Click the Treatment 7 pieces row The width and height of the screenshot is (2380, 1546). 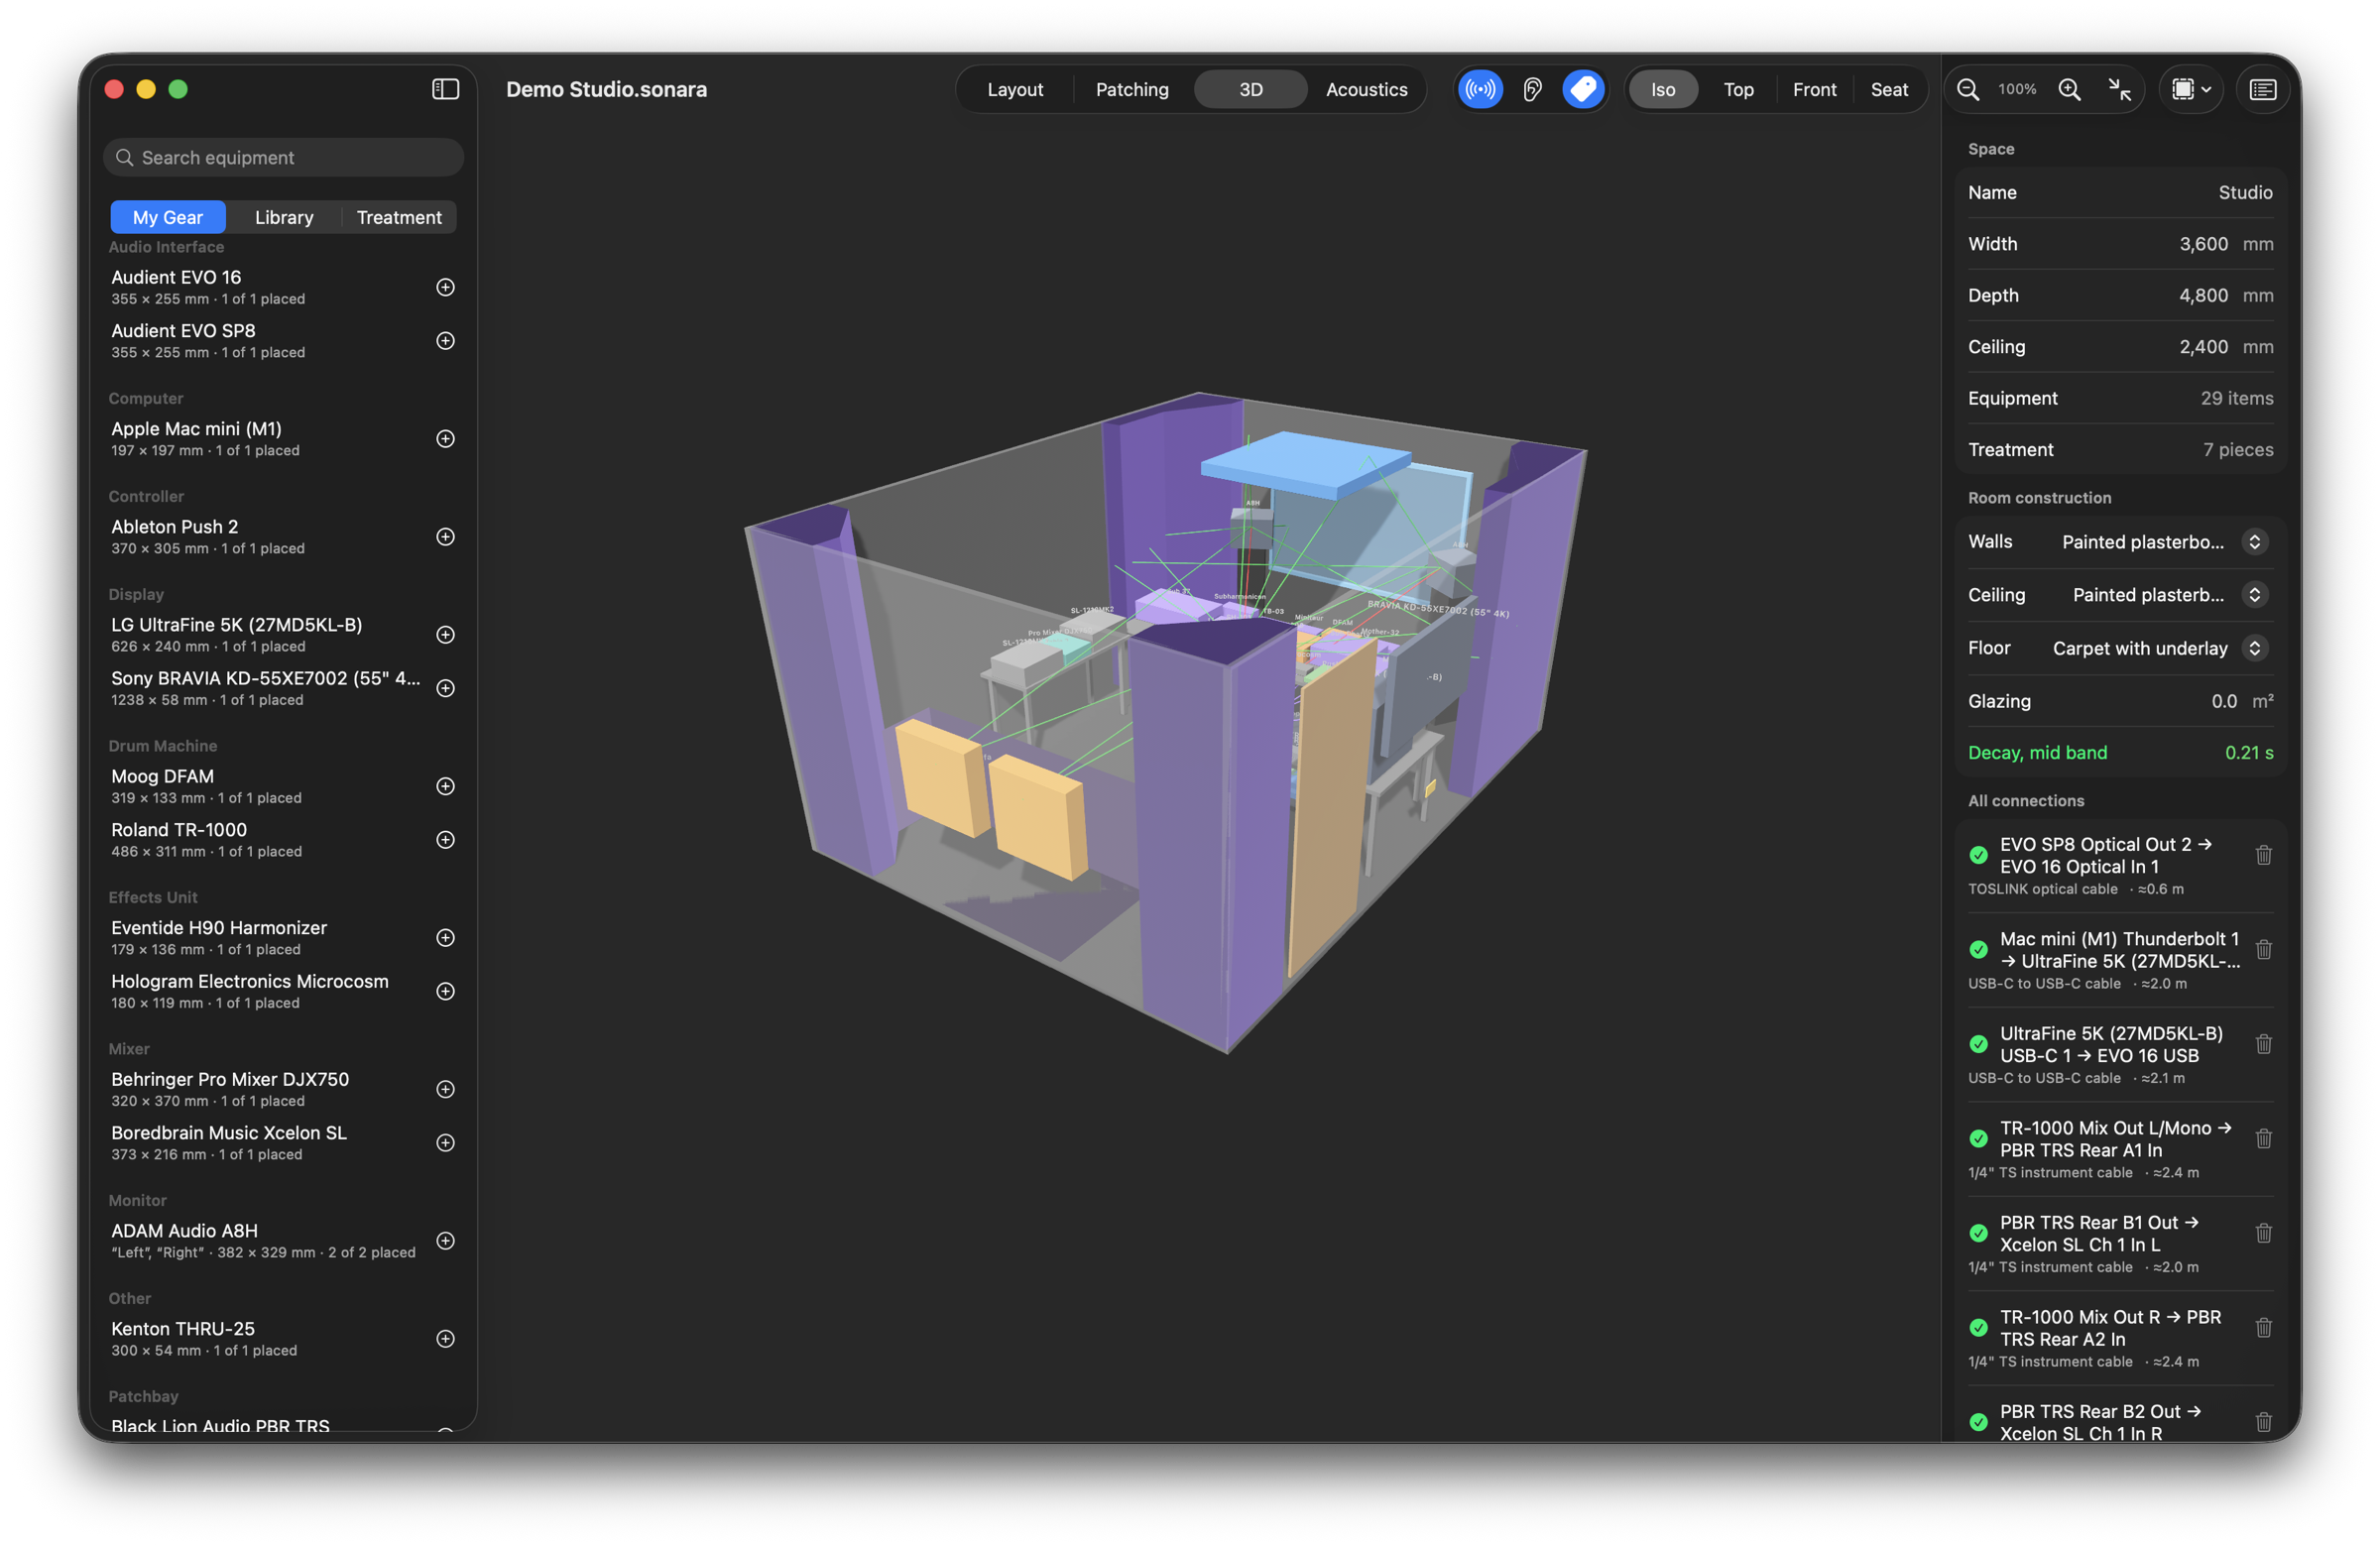pos(2120,450)
